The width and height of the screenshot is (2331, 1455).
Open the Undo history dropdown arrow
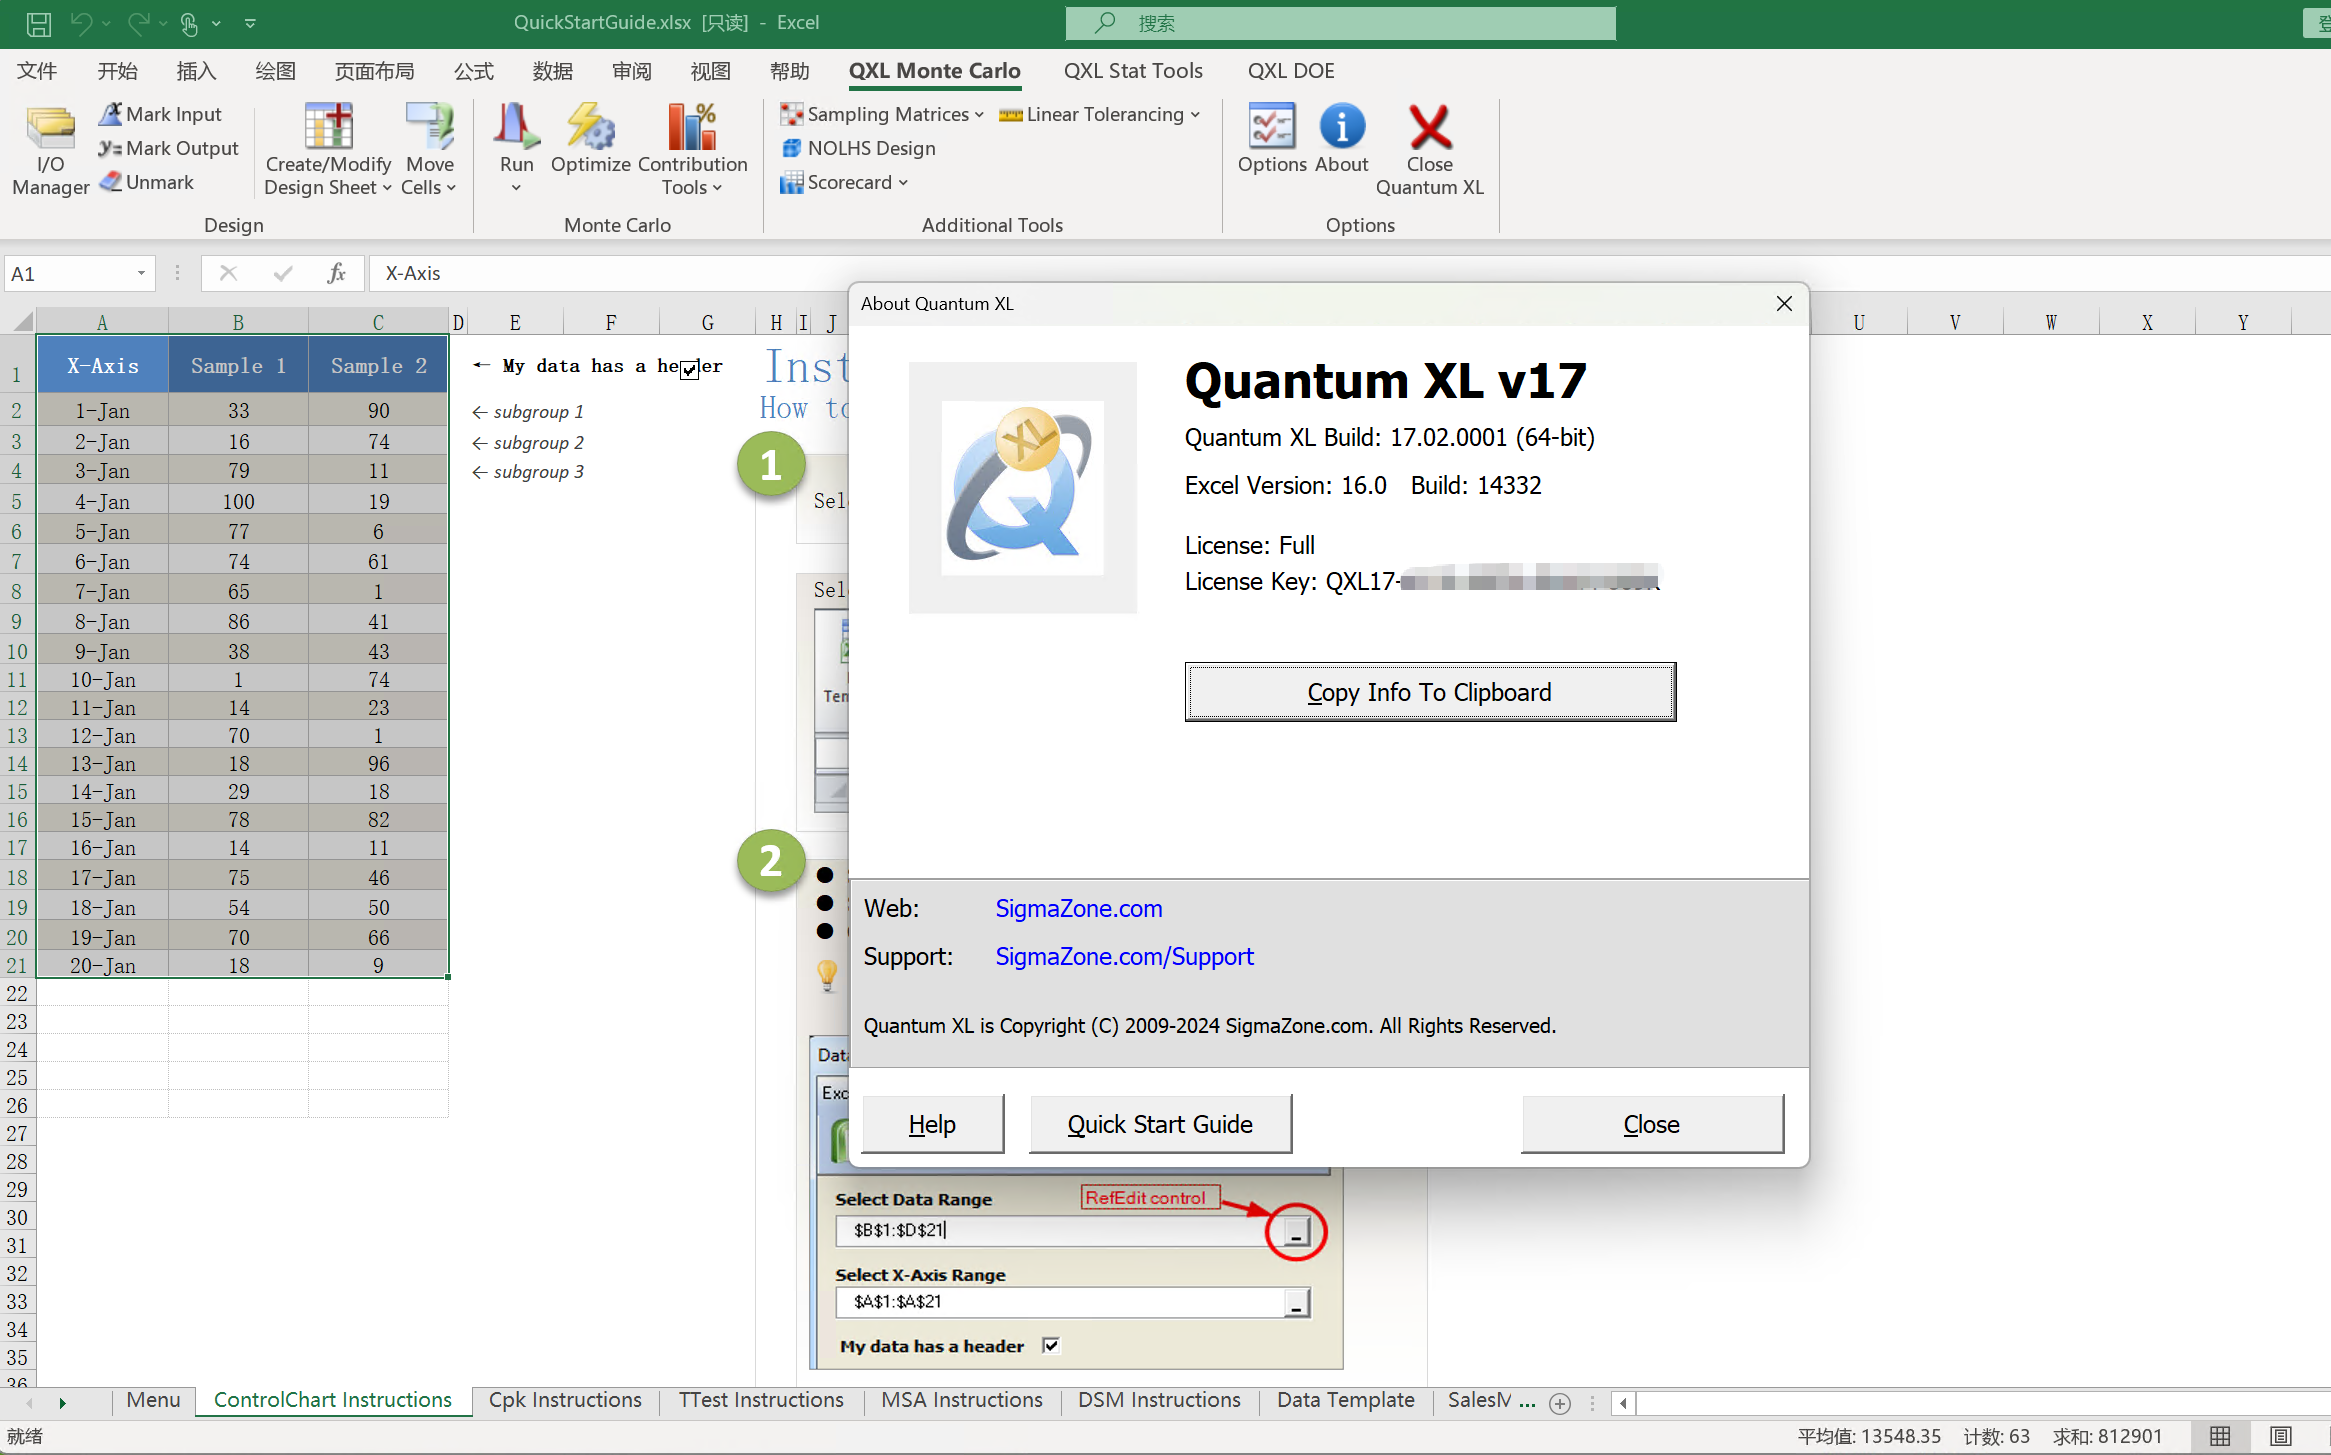click(106, 23)
